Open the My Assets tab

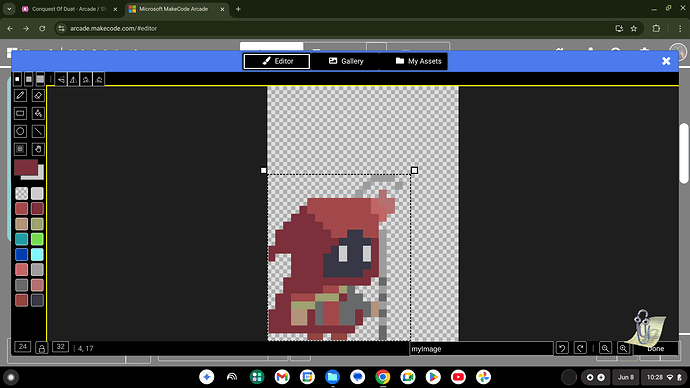(418, 61)
